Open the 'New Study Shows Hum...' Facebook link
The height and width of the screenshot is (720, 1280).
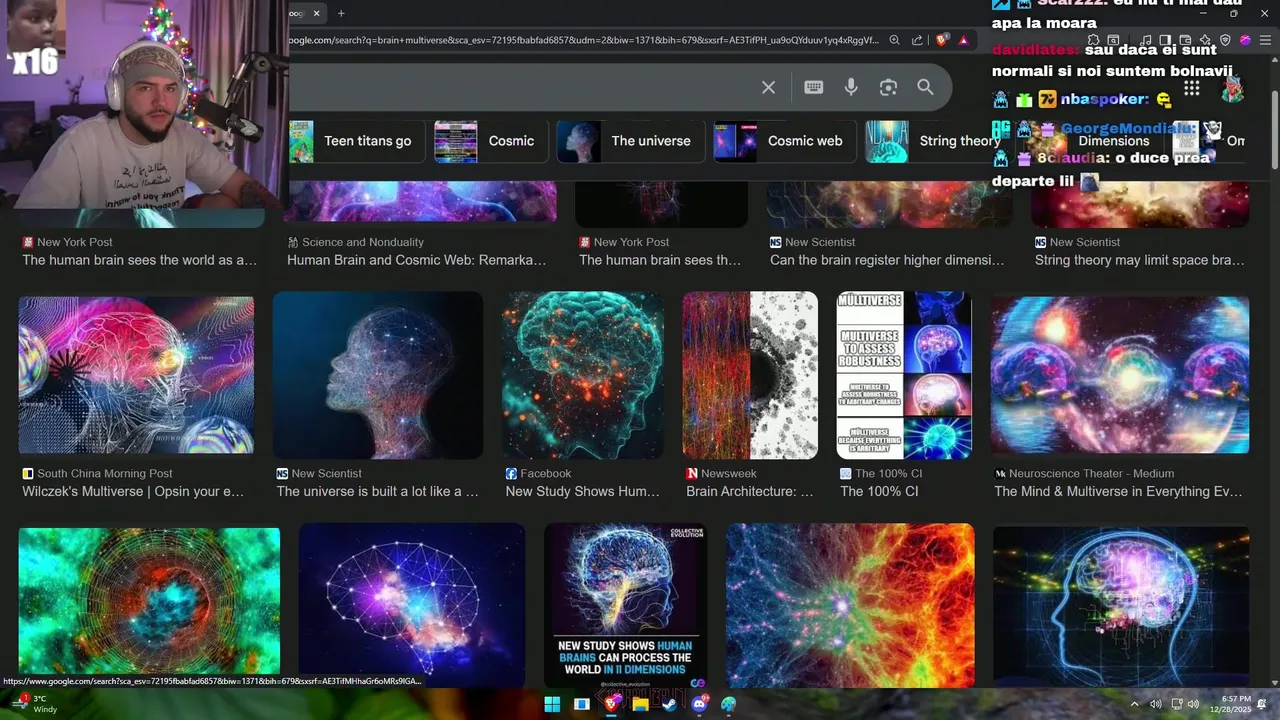pos(582,492)
